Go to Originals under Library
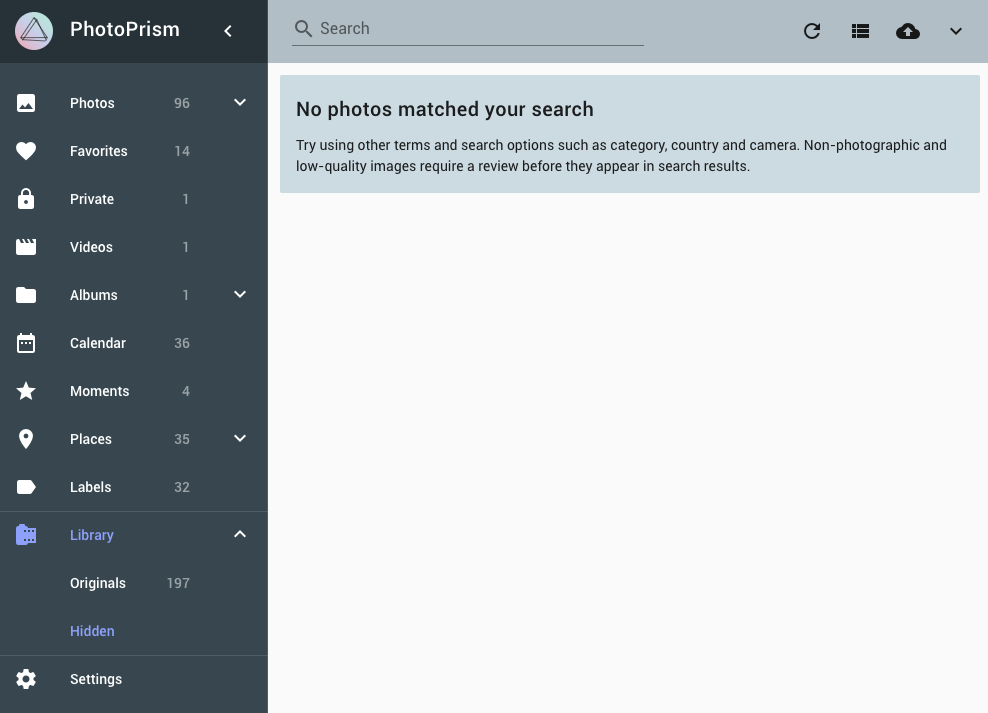Viewport: 988px width, 713px height. click(x=97, y=583)
